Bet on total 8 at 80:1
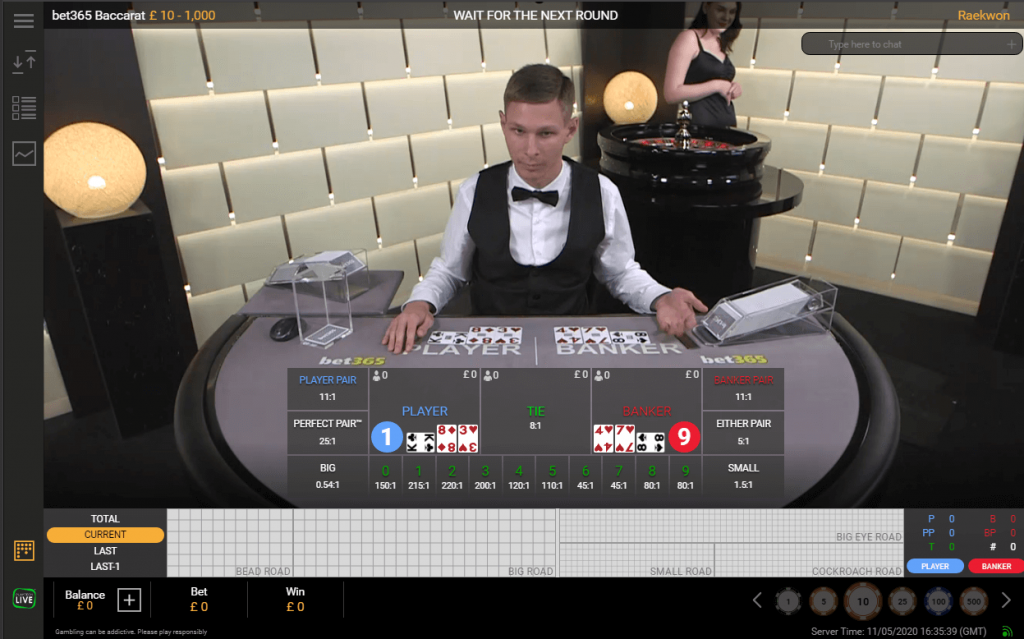This screenshot has width=1024, height=639. 652,477
